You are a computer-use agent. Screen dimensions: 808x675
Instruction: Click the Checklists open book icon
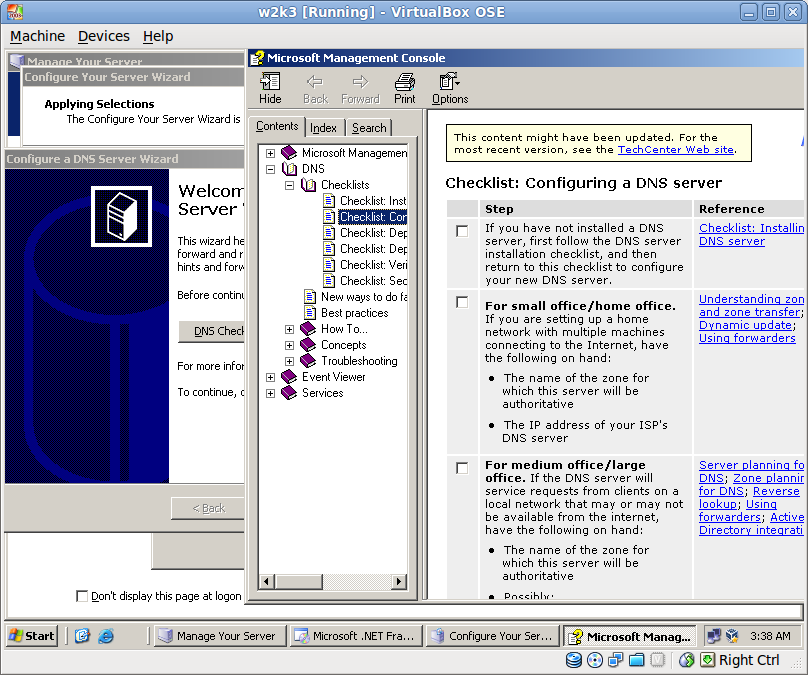(308, 184)
